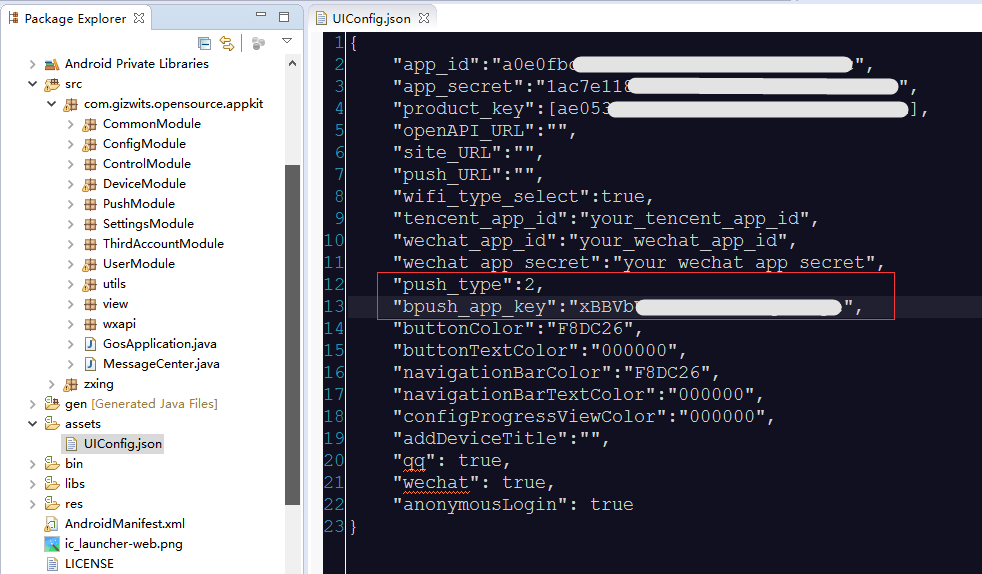The height and width of the screenshot is (574, 982).
Task: Select the Package Explorer tab
Action: pyautogui.click(x=75, y=18)
